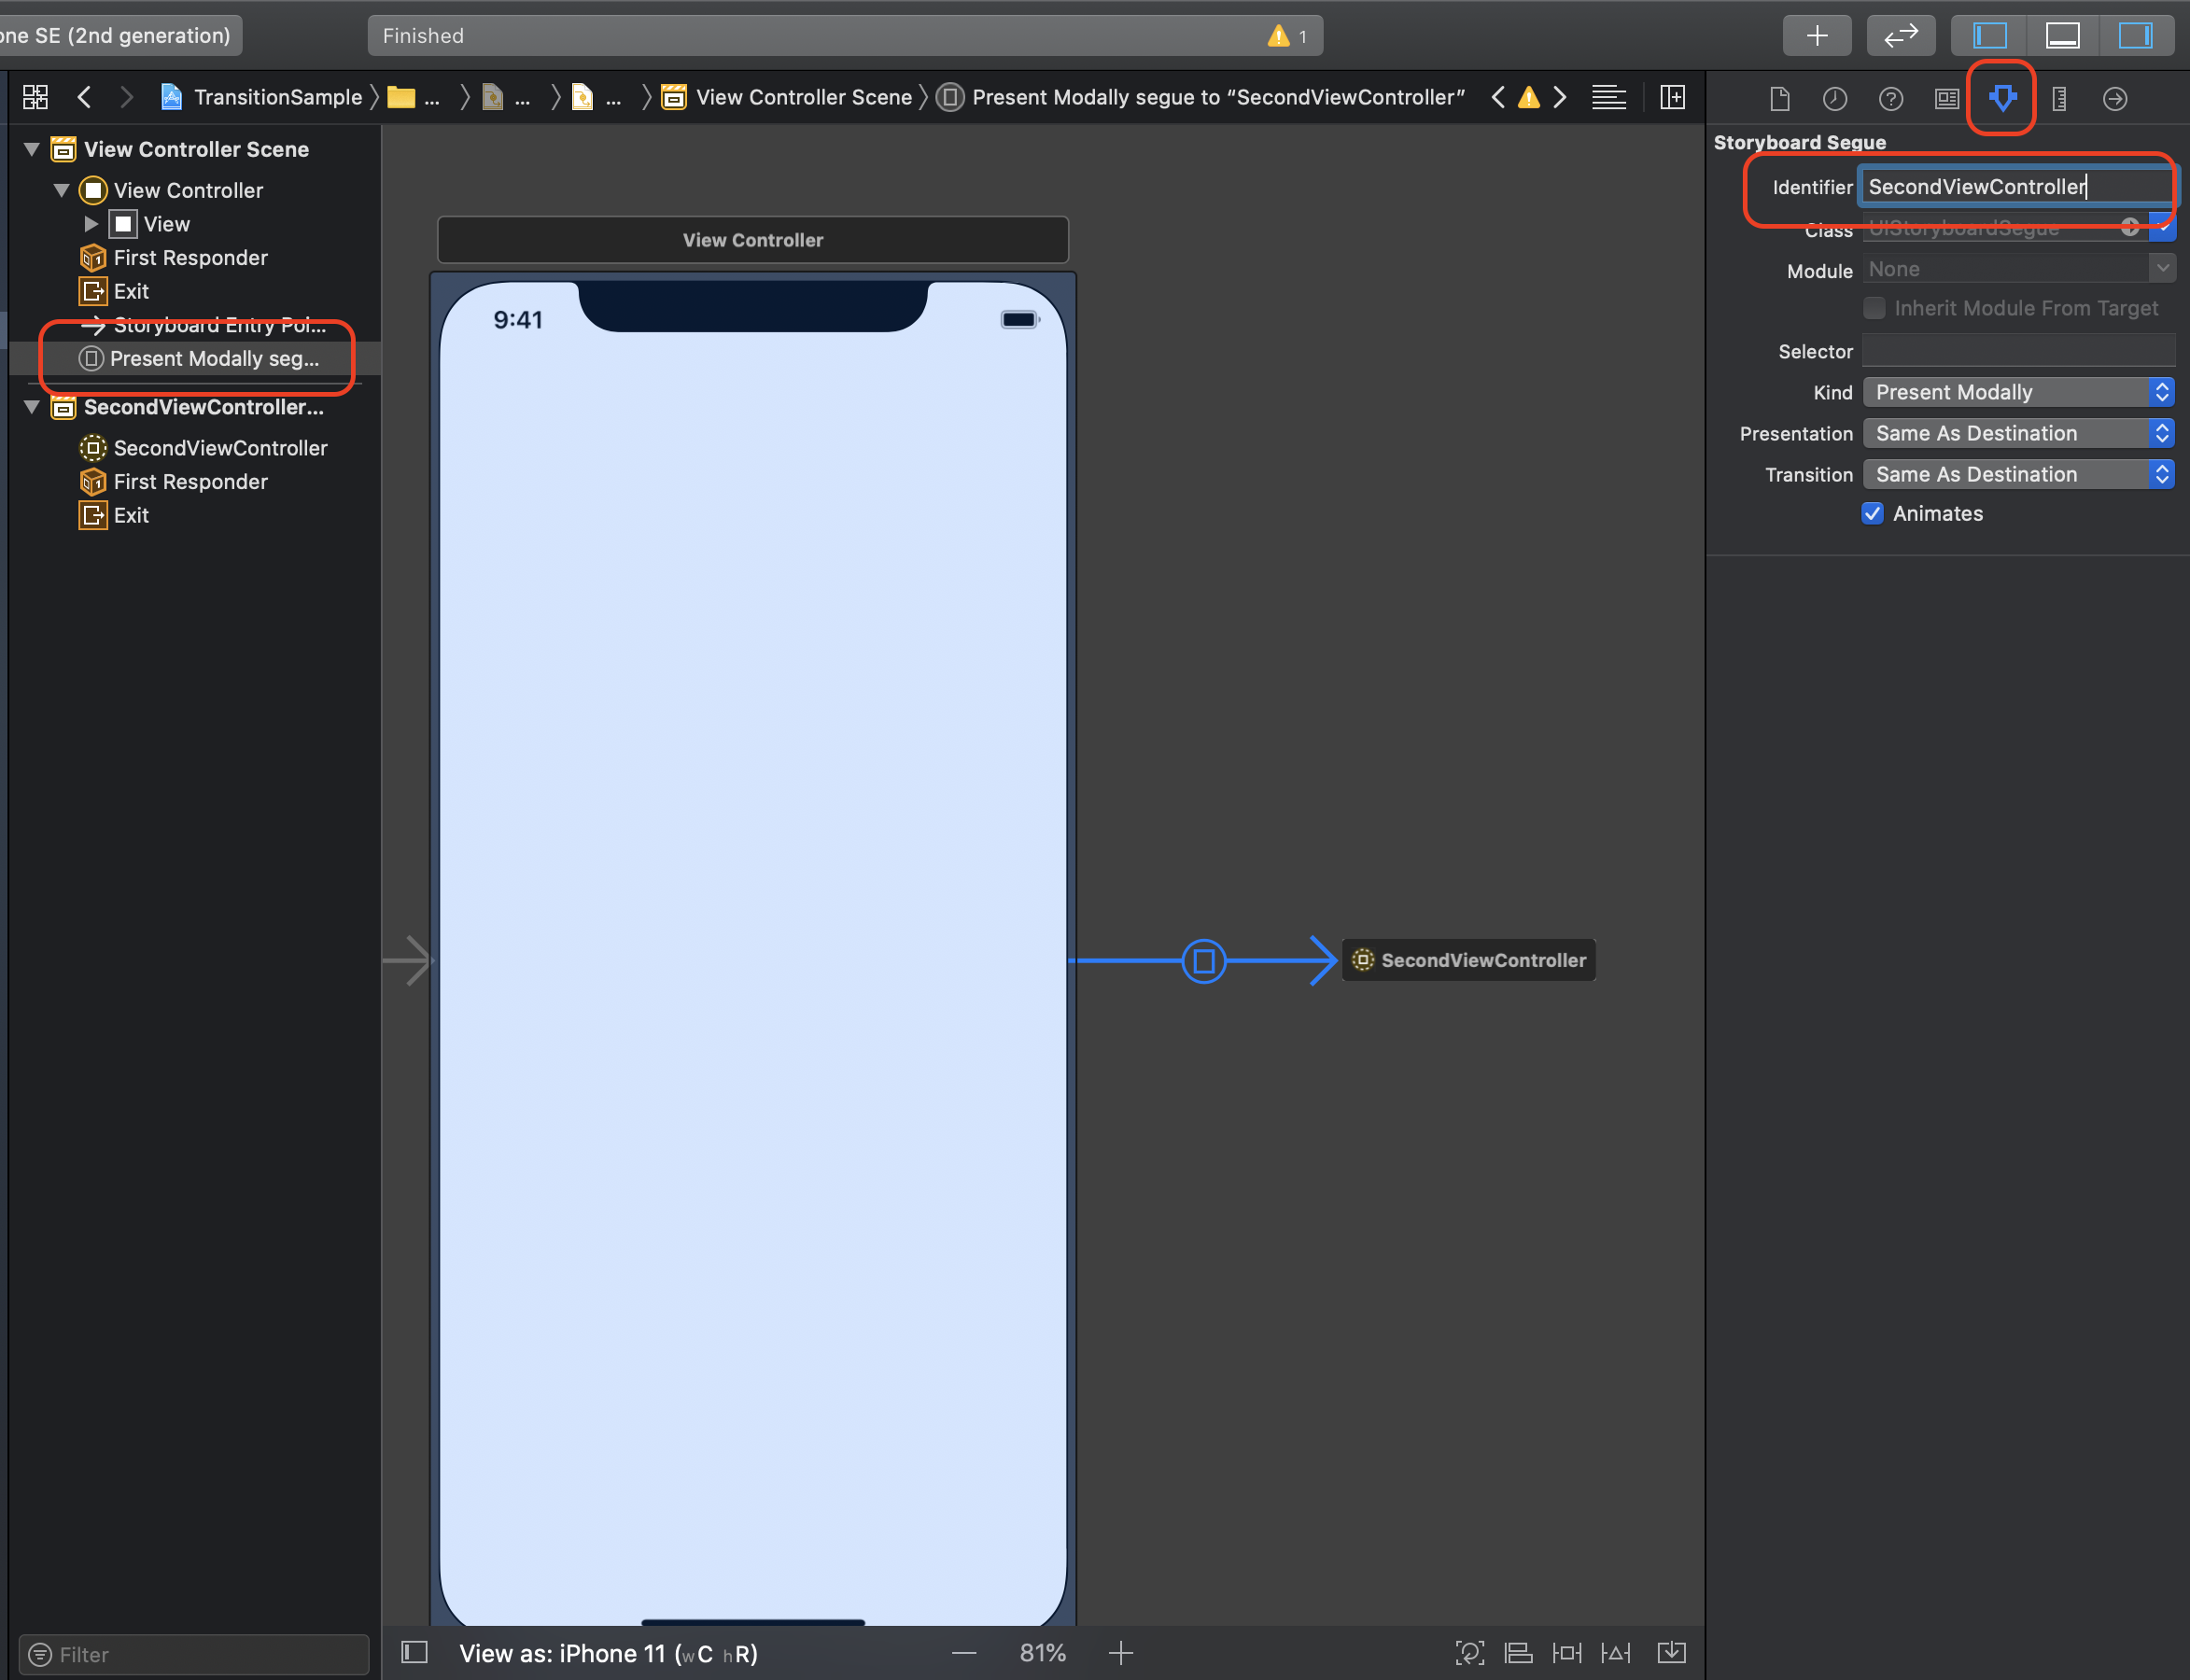The image size is (2190, 1680).
Task: Toggle the inspectors panel visibility
Action: pyautogui.click(x=2135, y=36)
